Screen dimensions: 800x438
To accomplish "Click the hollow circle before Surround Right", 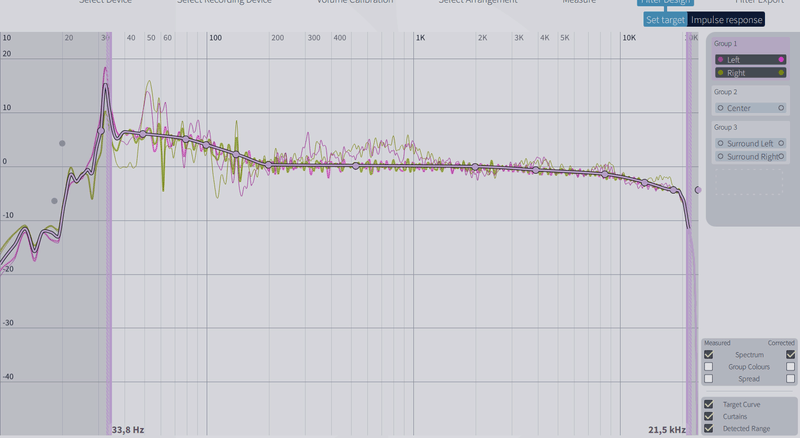I will (x=720, y=157).
